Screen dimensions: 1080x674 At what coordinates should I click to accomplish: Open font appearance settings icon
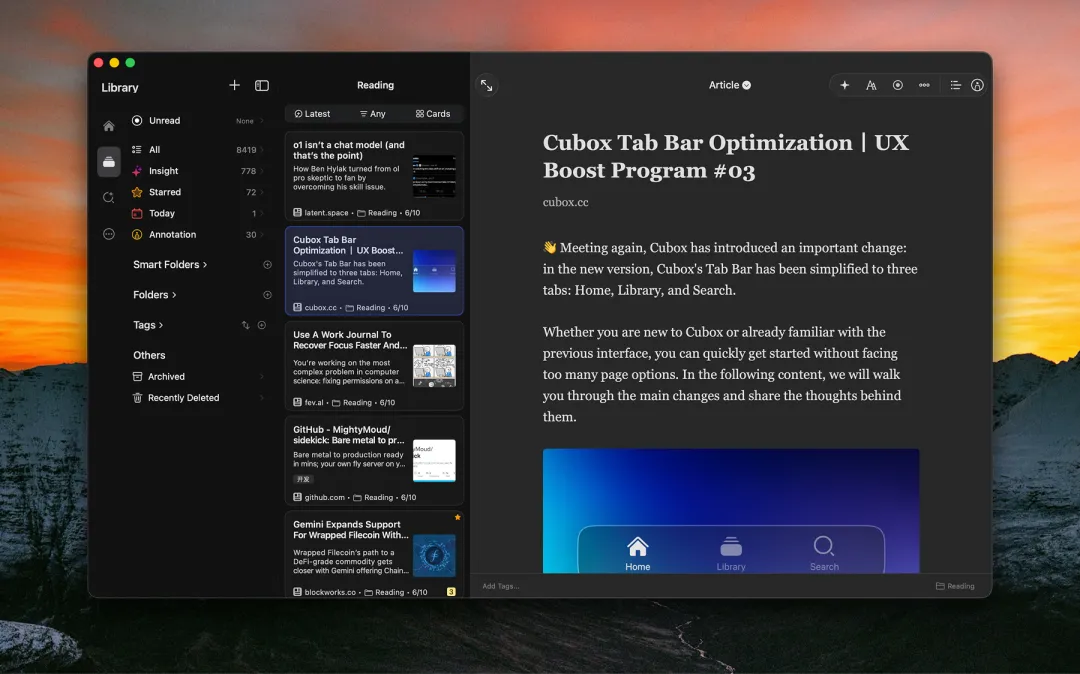pos(871,85)
